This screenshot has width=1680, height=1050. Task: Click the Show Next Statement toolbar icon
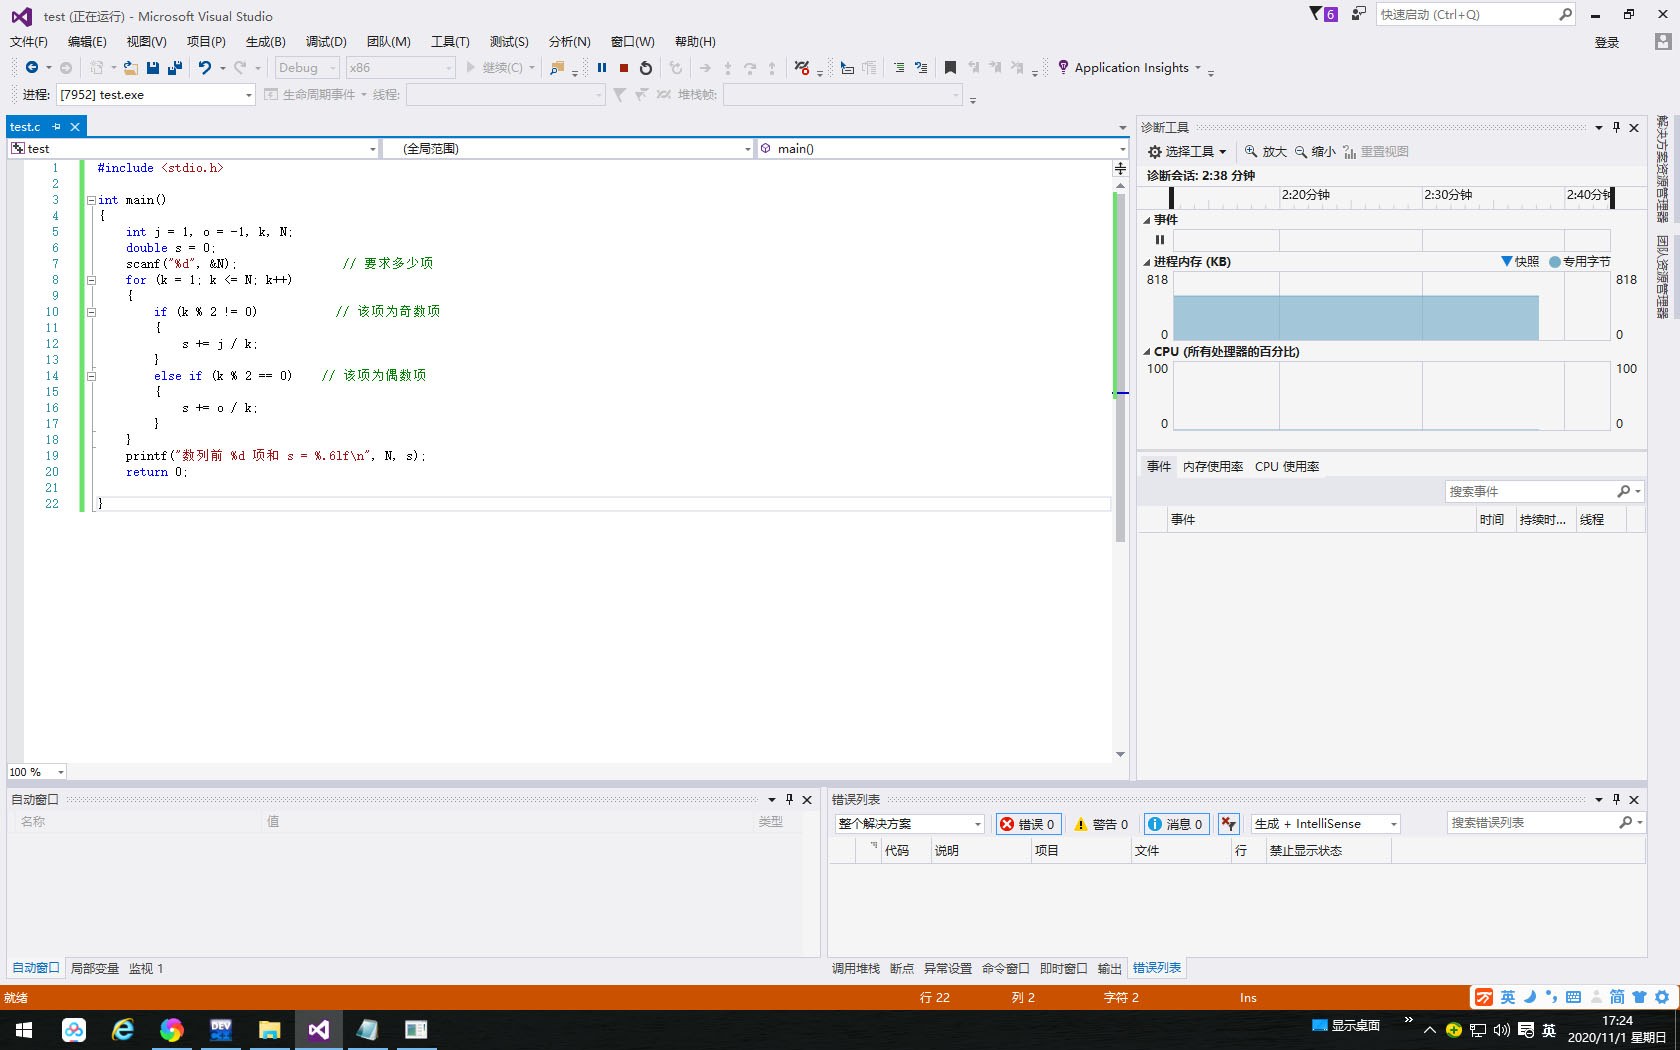coord(705,67)
